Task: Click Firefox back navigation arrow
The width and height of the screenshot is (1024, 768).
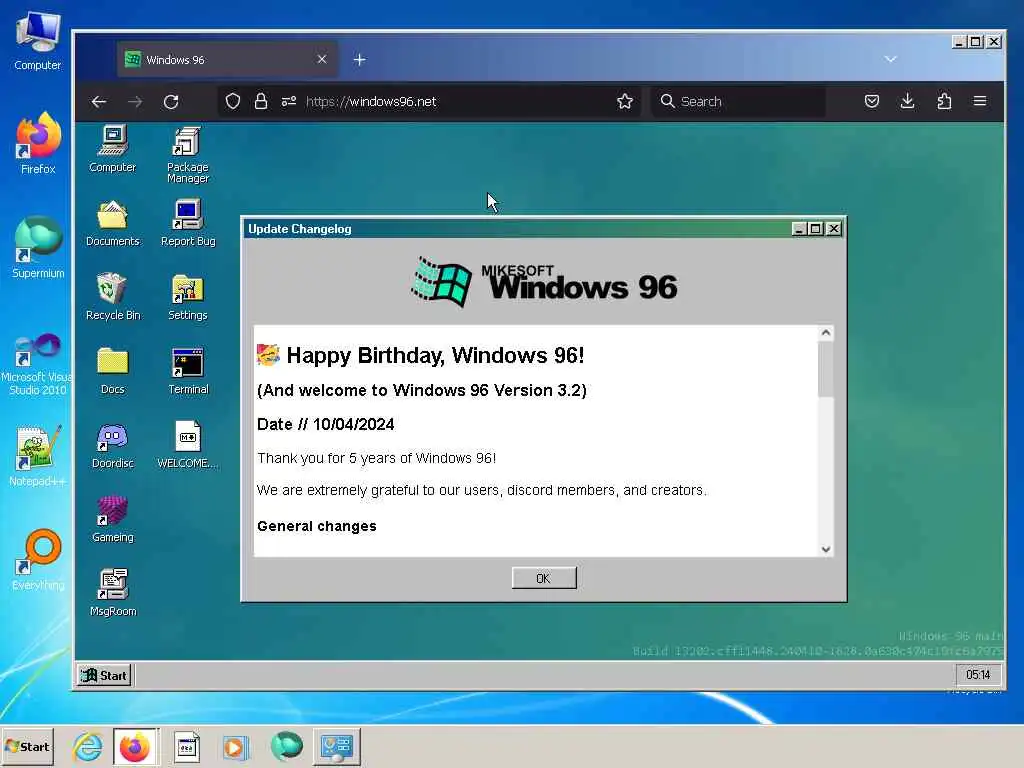Action: [x=99, y=101]
